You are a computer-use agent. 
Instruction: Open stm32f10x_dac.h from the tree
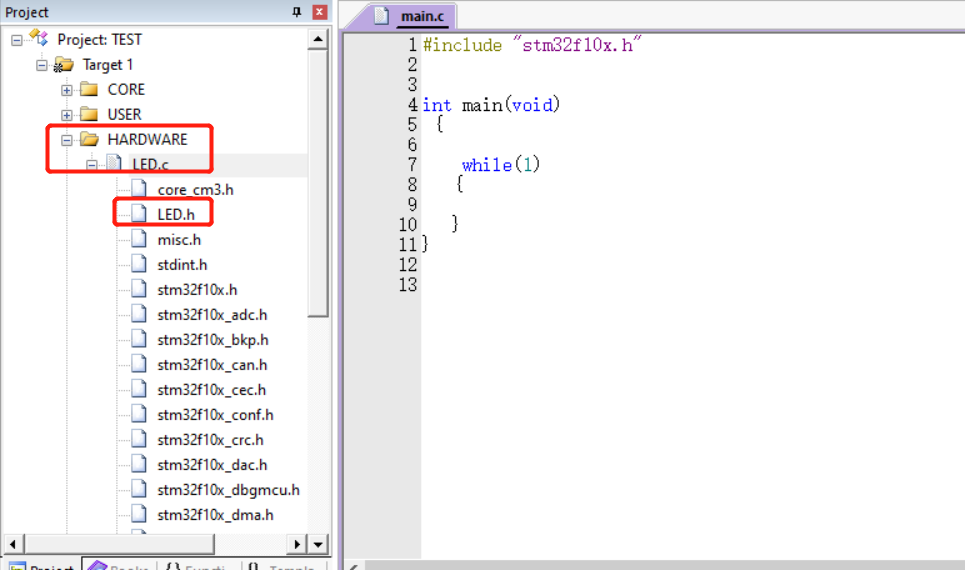212,465
